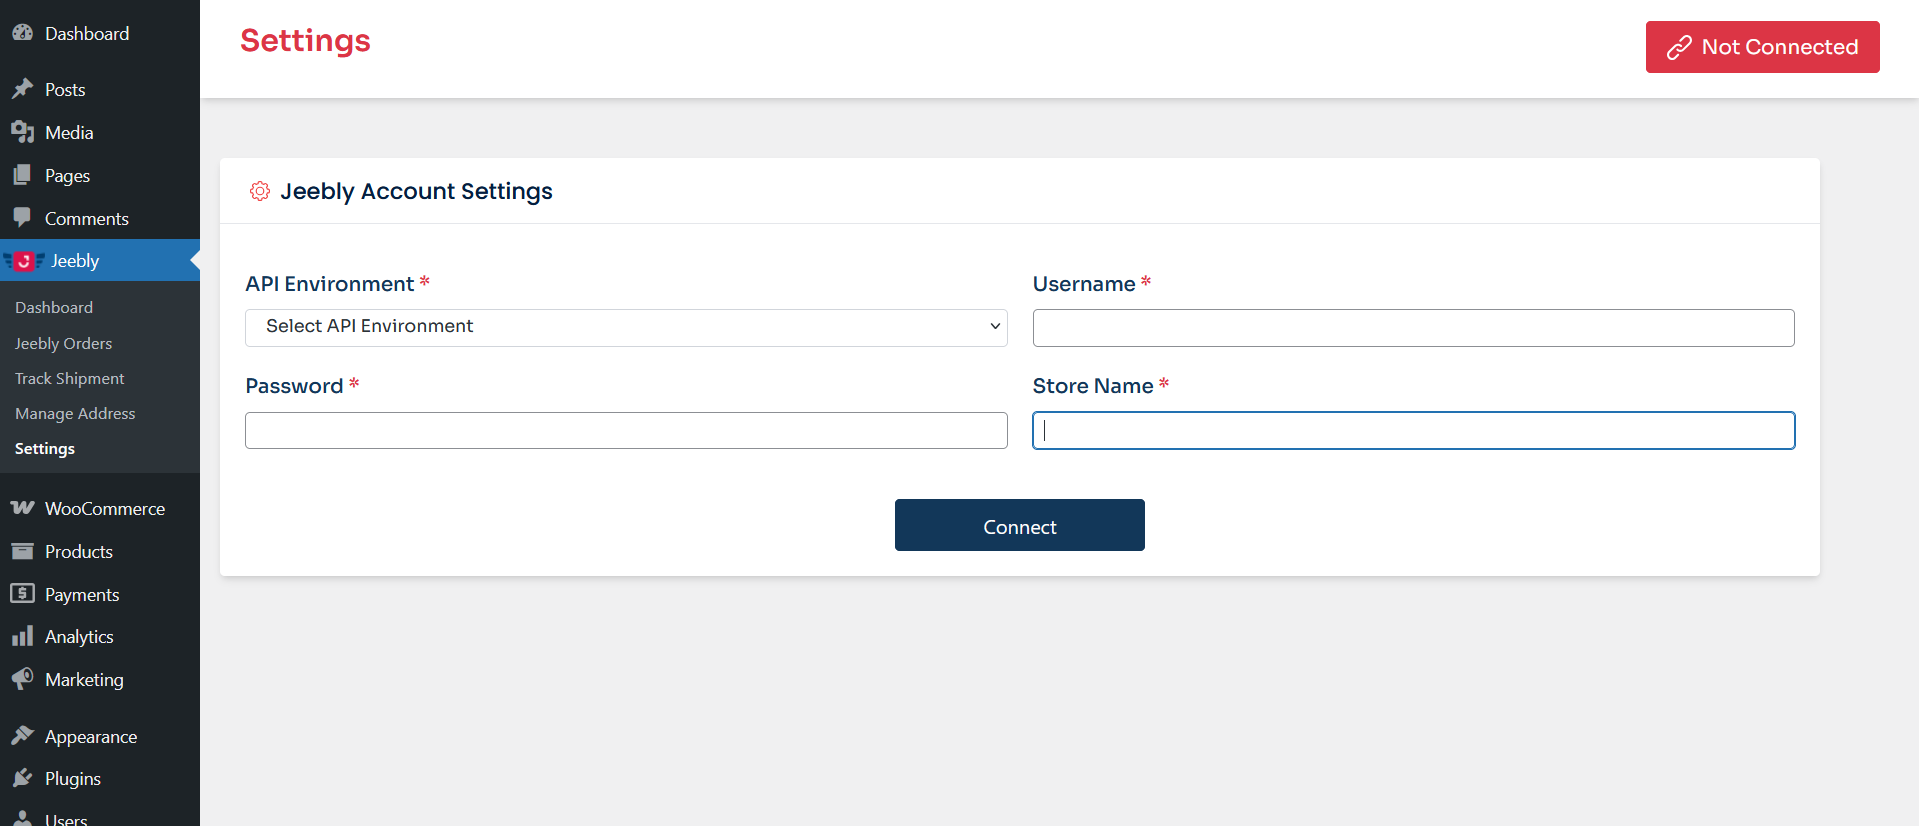1919x826 pixels.
Task: Open the Payments menu
Action: (x=100, y=594)
